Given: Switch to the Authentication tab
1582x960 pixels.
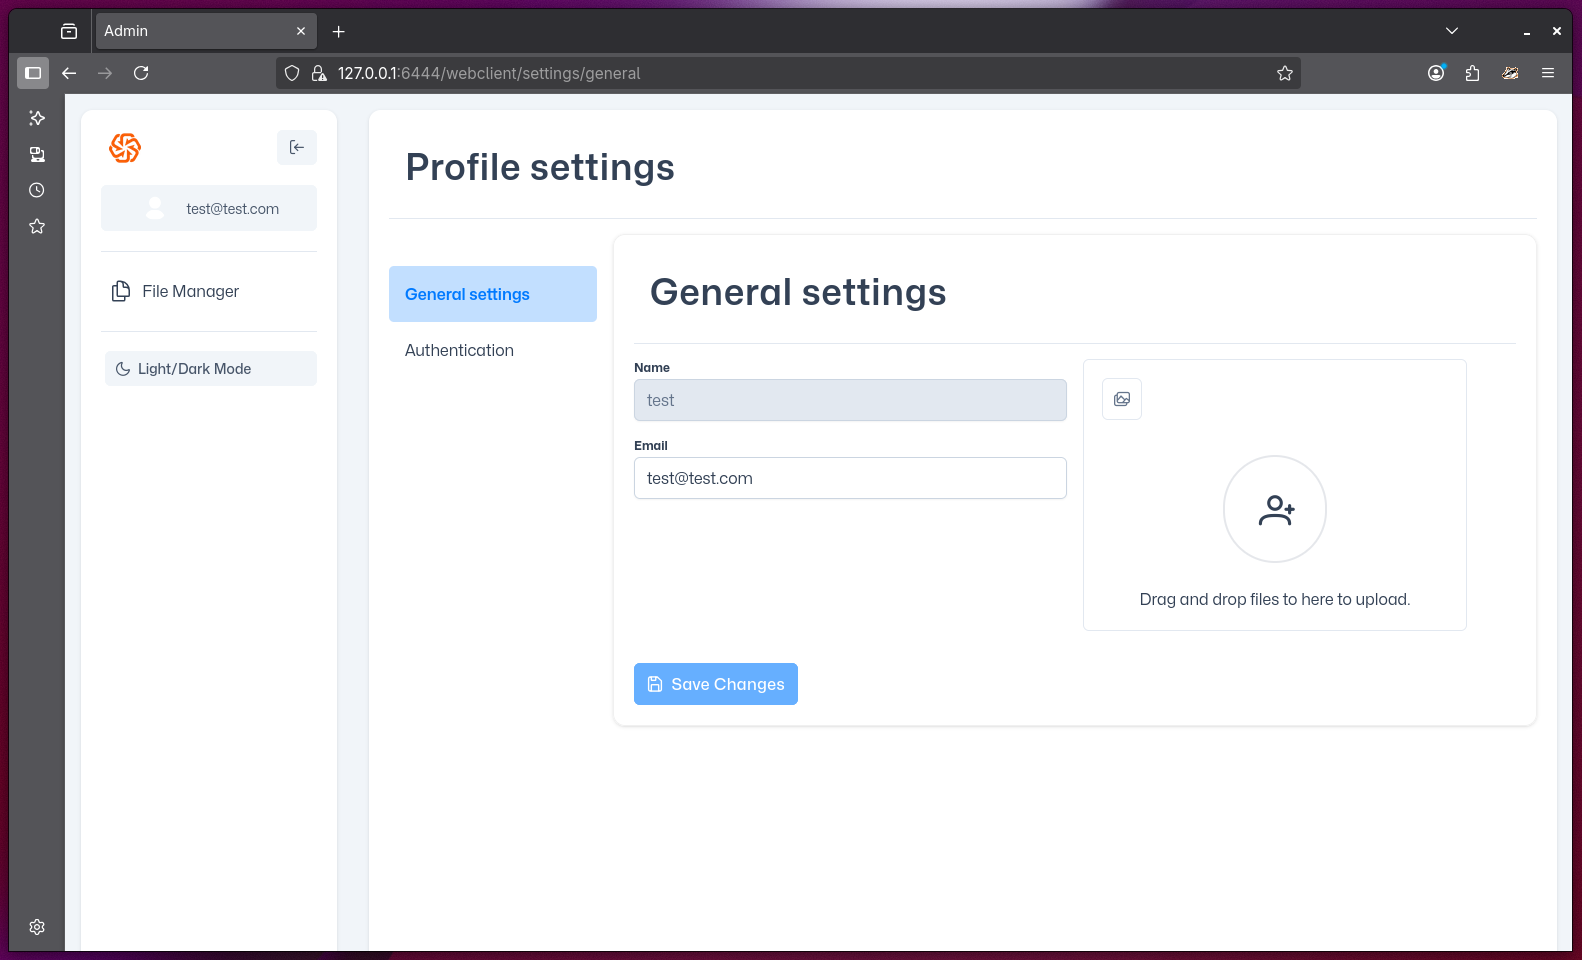Looking at the screenshot, I should 493,350.
